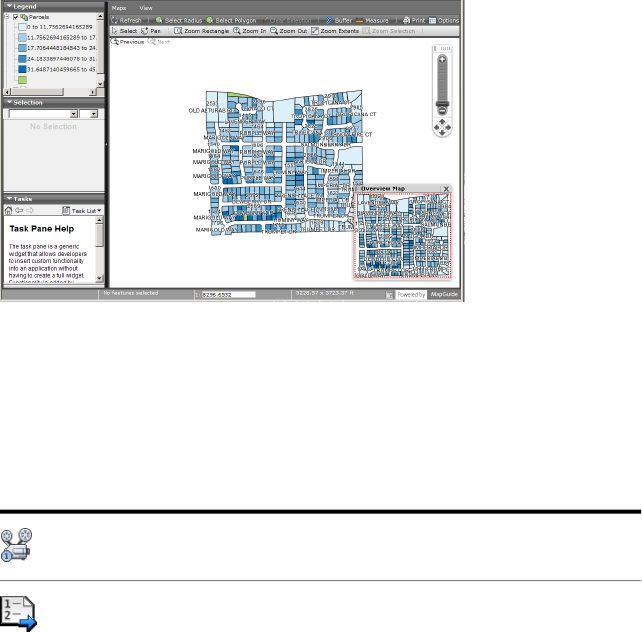Open the Task List dropdown
This screenshot has width=642, height=632.
[82, 210]
